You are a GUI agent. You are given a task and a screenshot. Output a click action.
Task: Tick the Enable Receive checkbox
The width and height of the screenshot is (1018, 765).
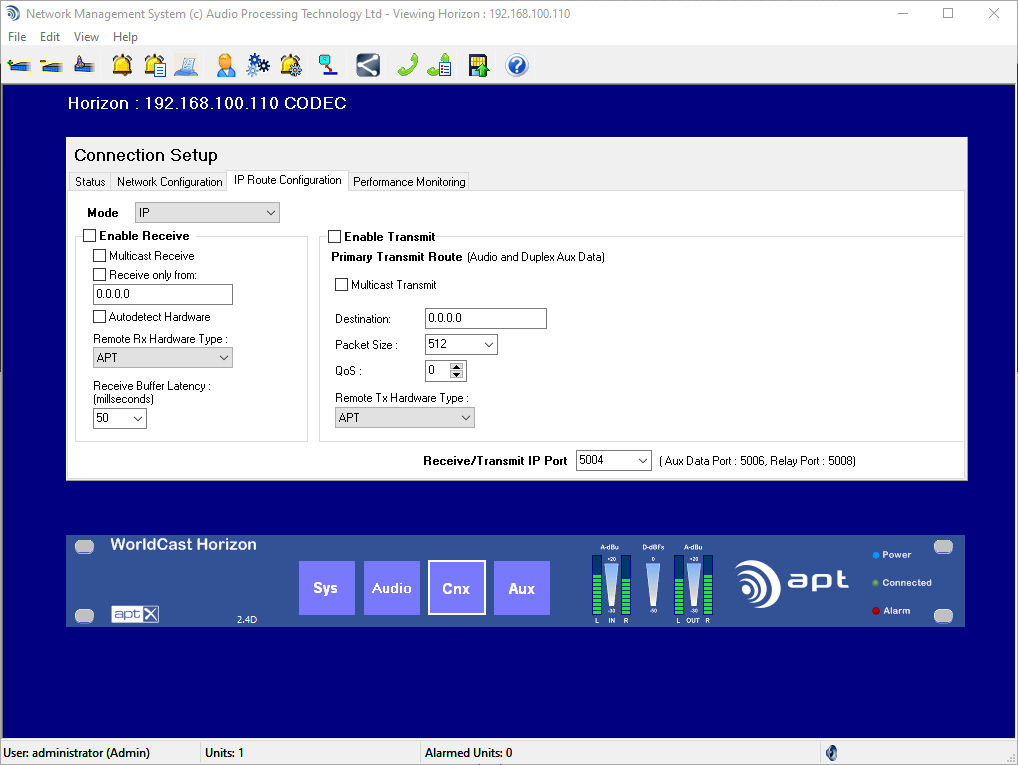(90, 236)
